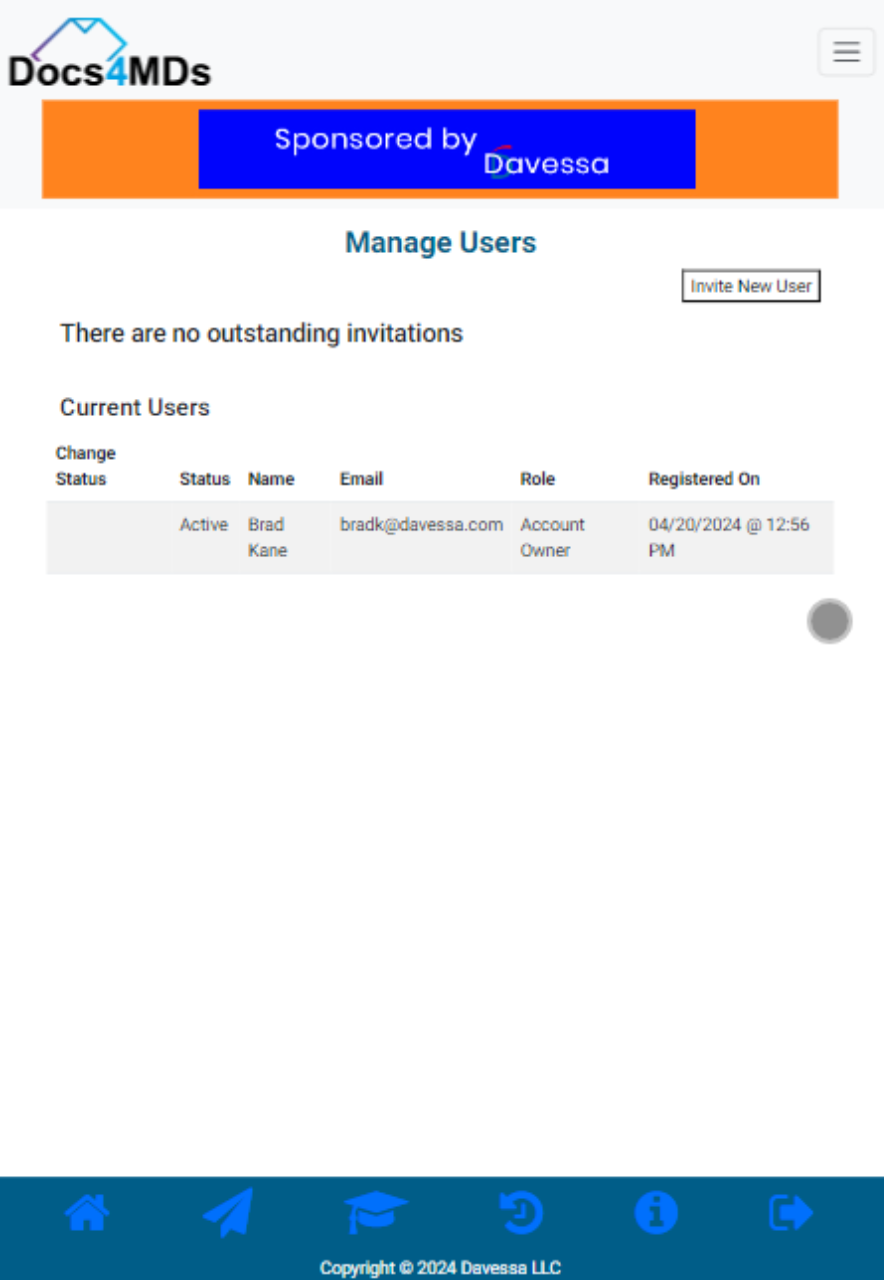The width and height of the screenshot is (884, 1280).
Task: Click the Change Status column header
Action: tap(86, 466)
